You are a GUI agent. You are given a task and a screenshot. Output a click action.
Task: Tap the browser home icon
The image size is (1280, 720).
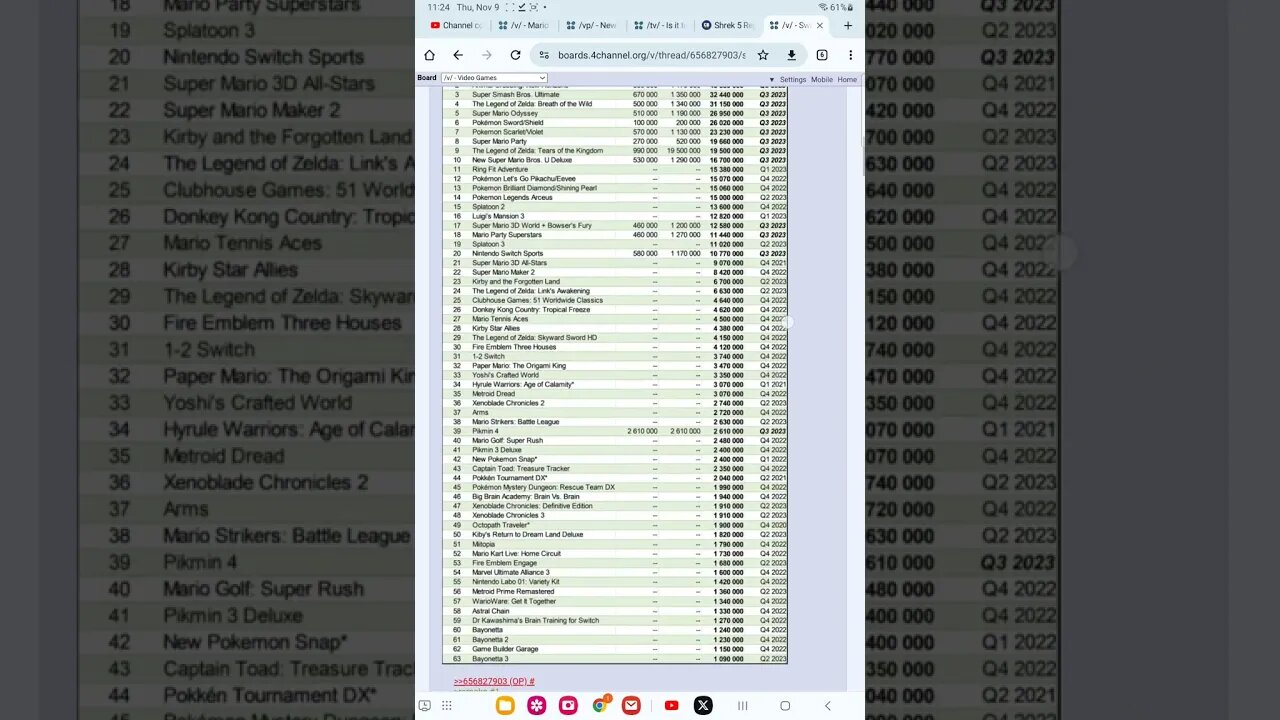(x=429, y=55)
